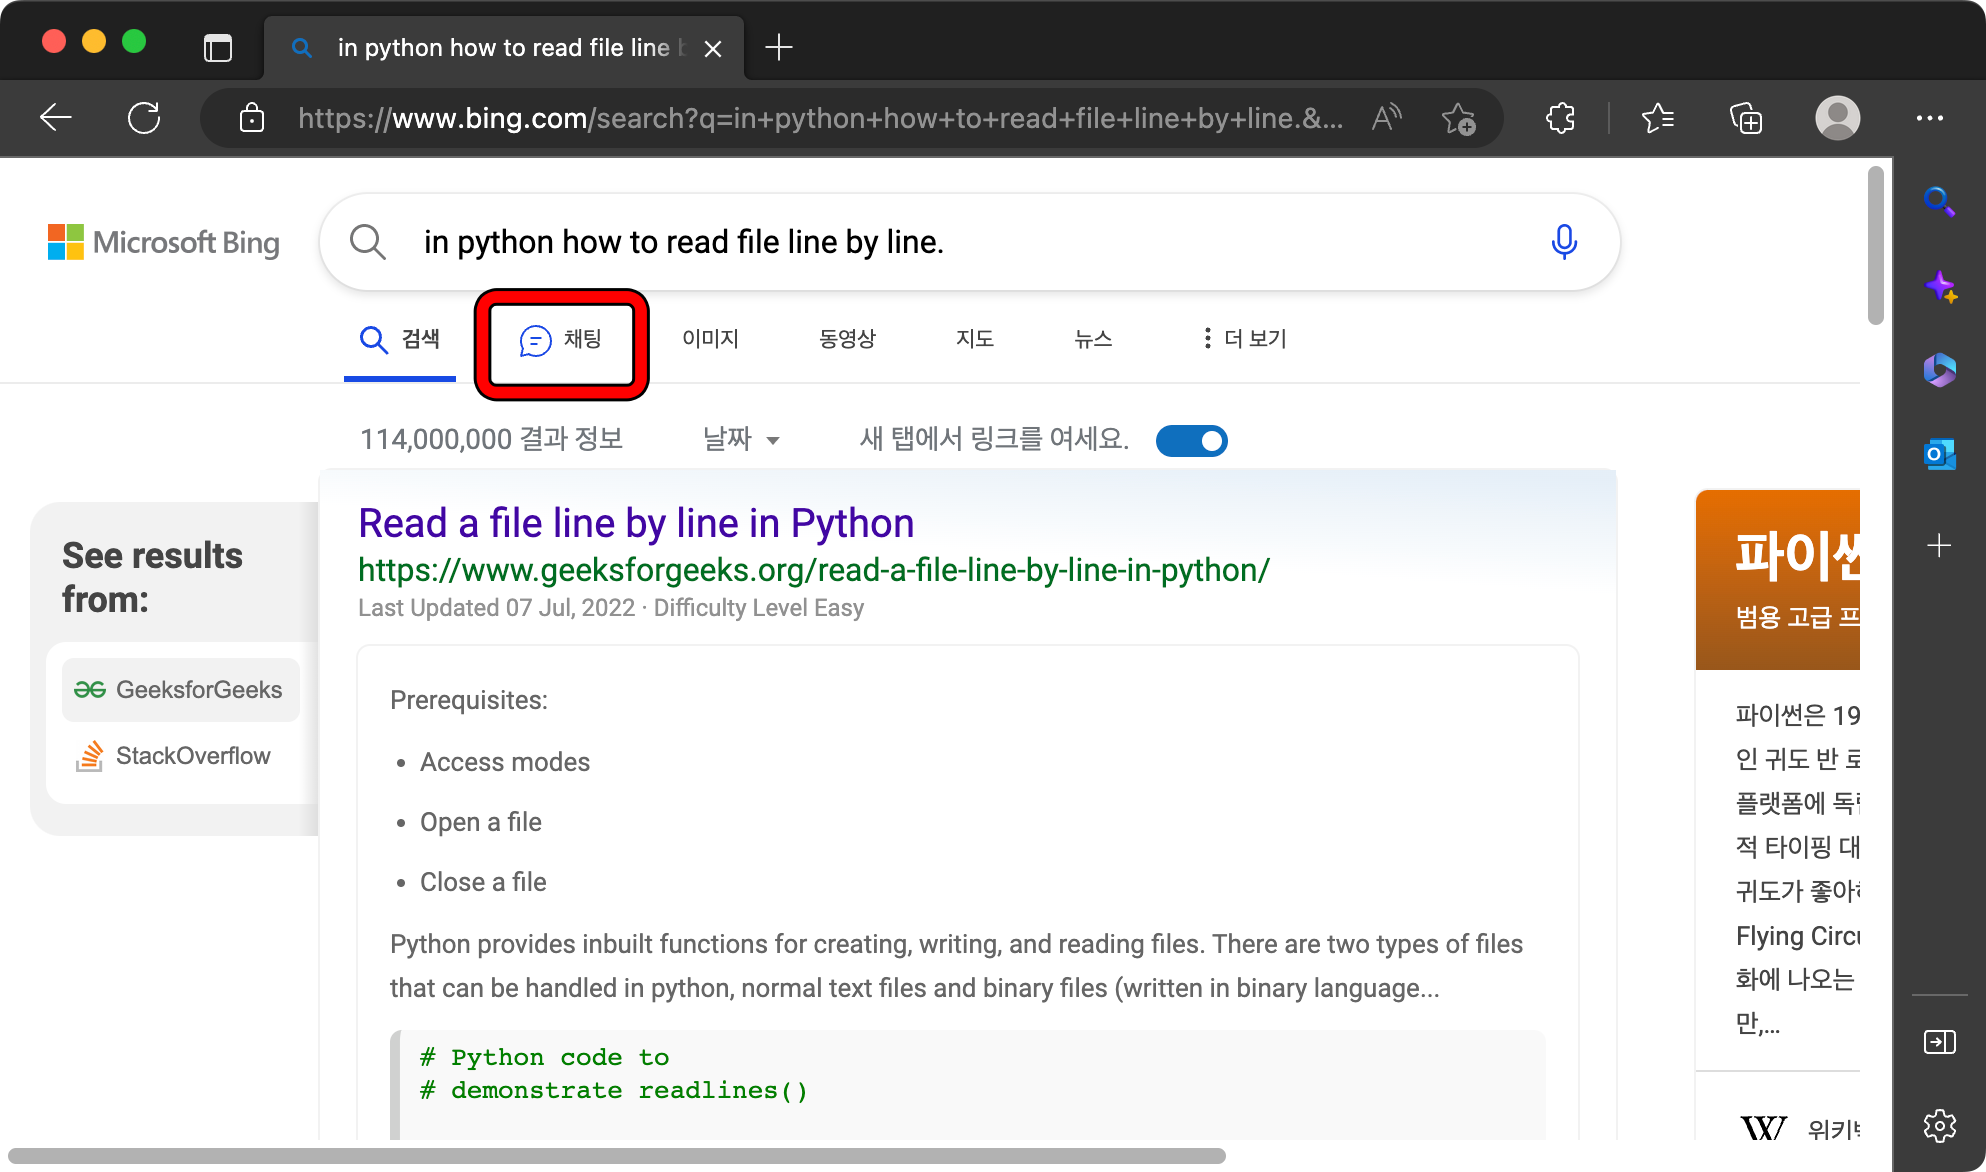Switch to the 채팅 chat tab
The image size is (1986, 1172).
tap(561, 340)
